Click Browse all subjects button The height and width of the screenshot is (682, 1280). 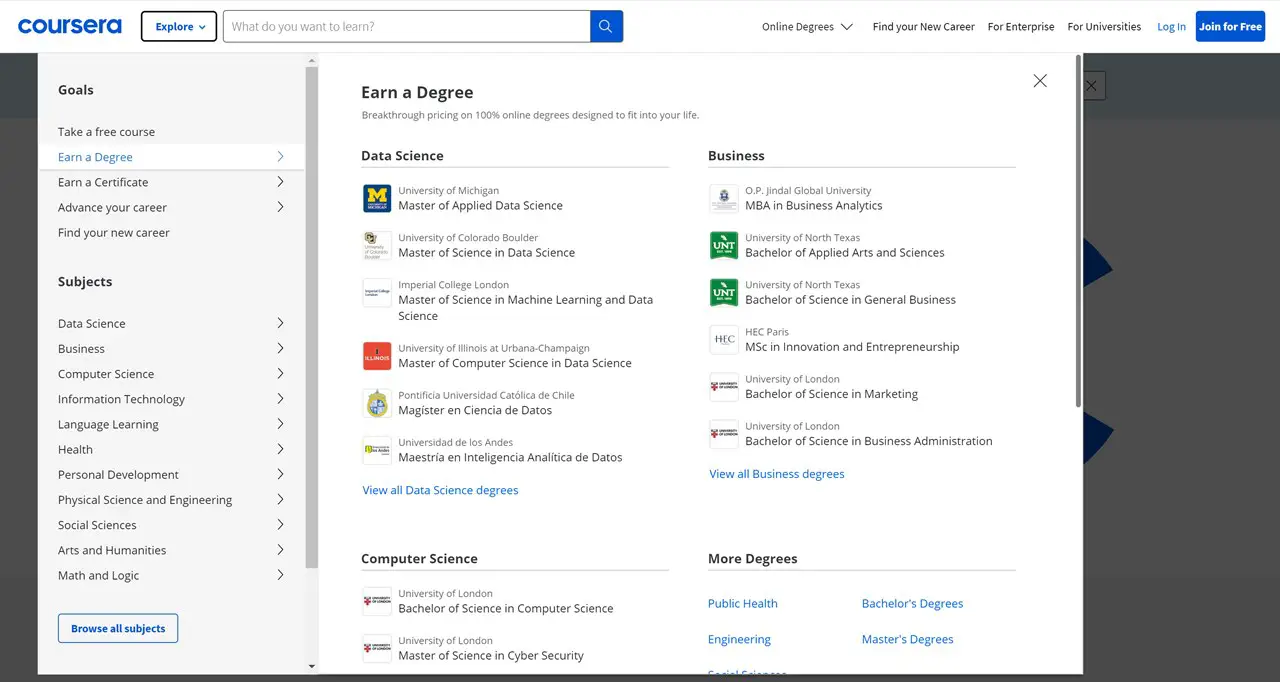118,628
